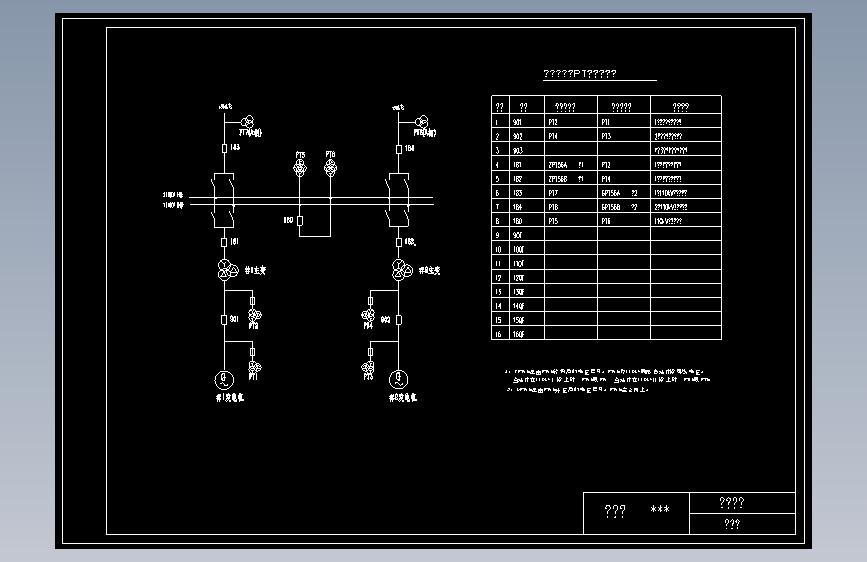Select table cell 'P11' in row 1

(x=605, y=122)
